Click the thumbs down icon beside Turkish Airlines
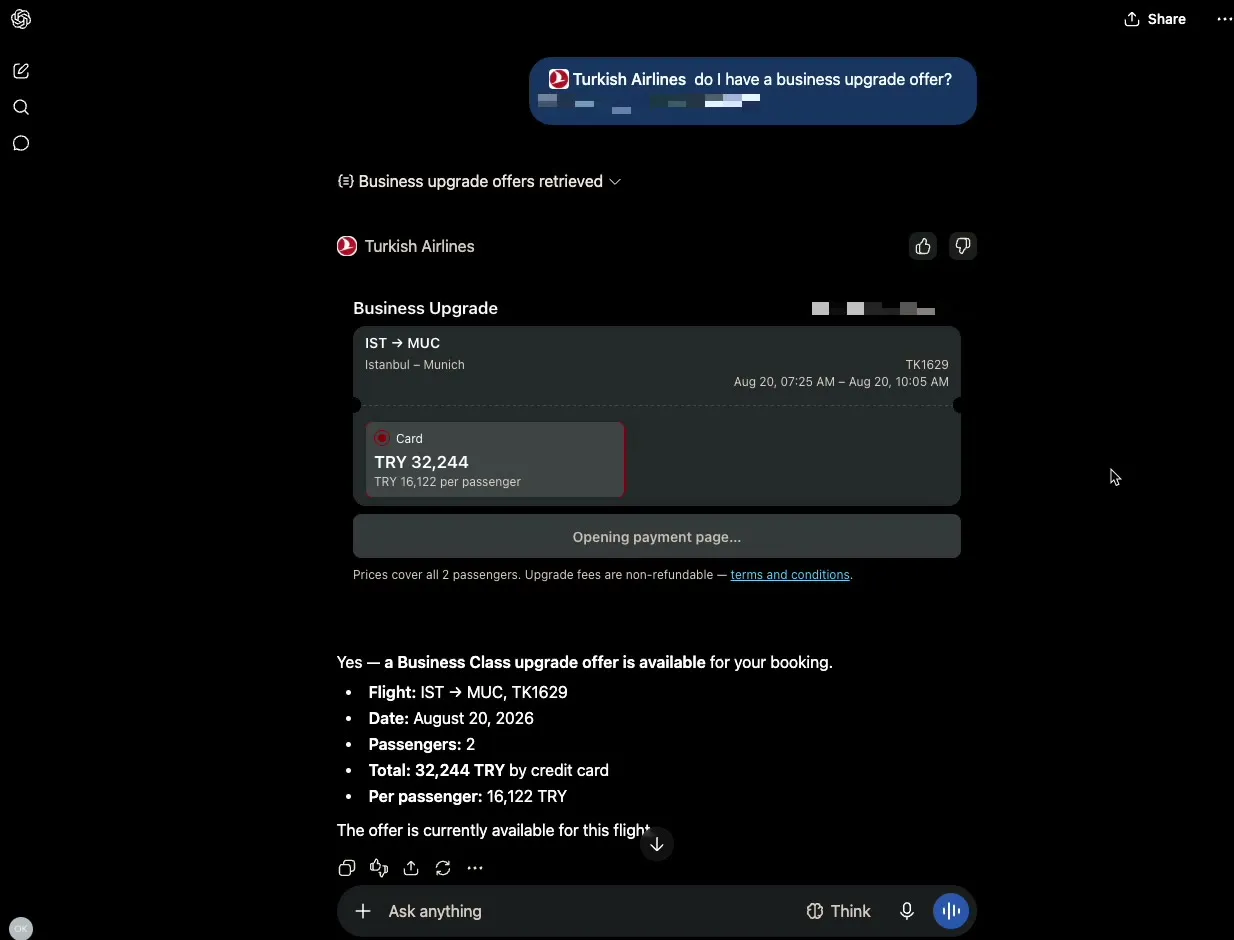Screen dimensions: 1234x940 tap(963, 246)
